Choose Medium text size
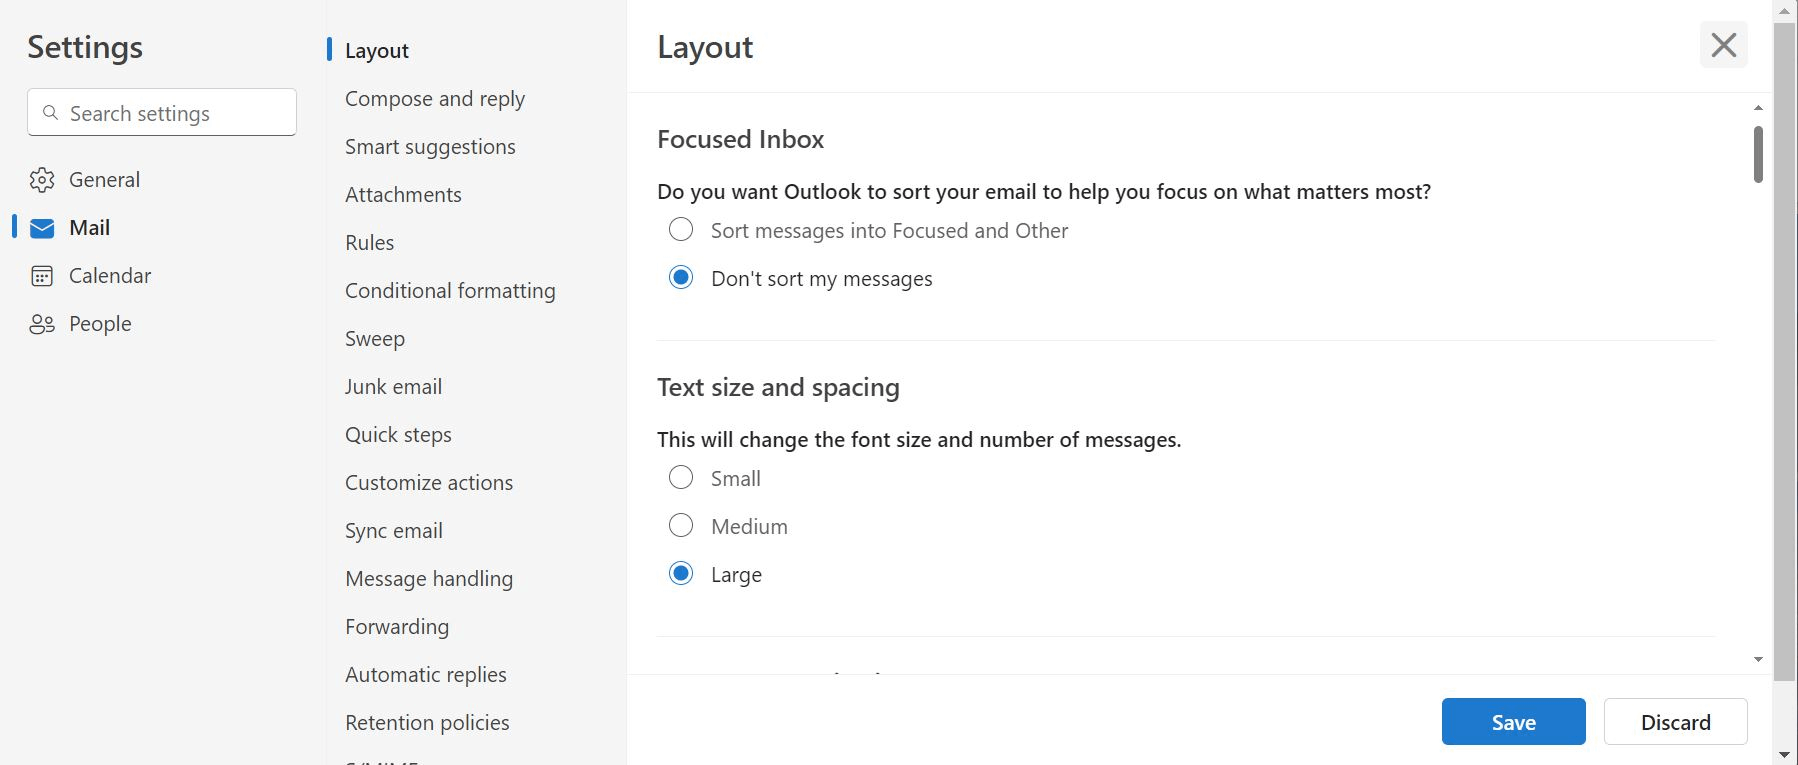The height and width of the screenshot is (765, 1798). click(681, 526)
